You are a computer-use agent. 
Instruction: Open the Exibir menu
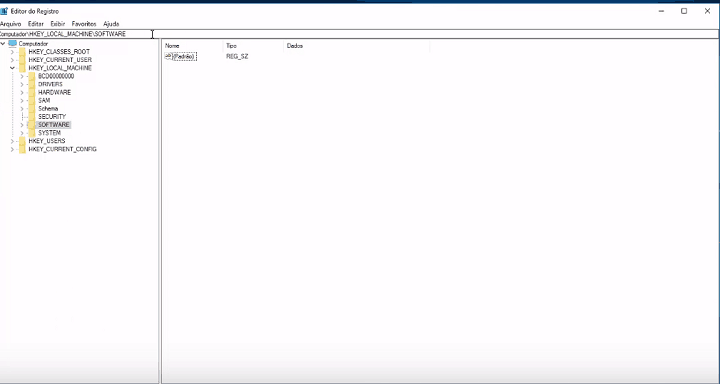(x=58, y=23)
